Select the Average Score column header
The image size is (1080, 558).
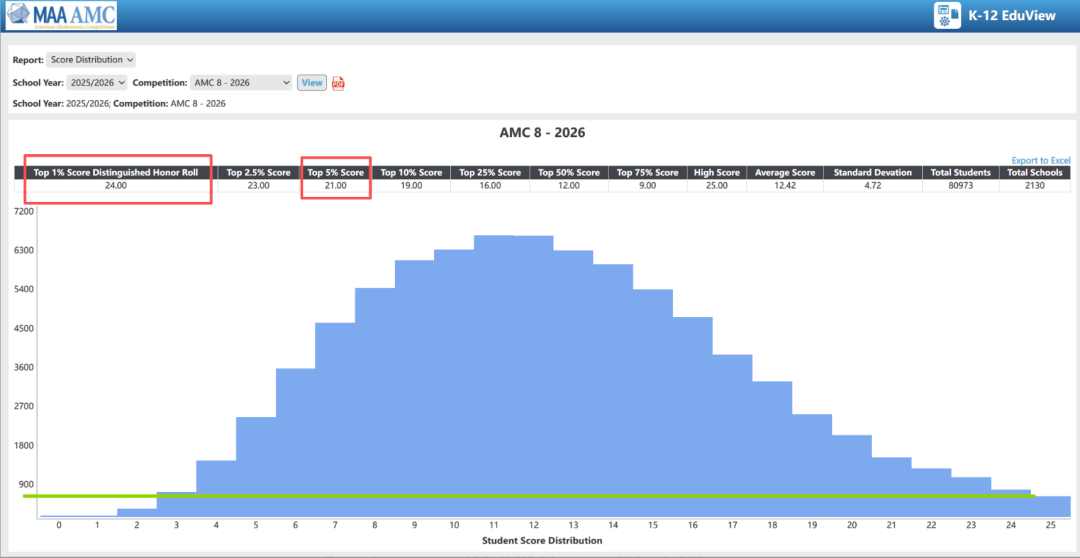coord(785,173)
